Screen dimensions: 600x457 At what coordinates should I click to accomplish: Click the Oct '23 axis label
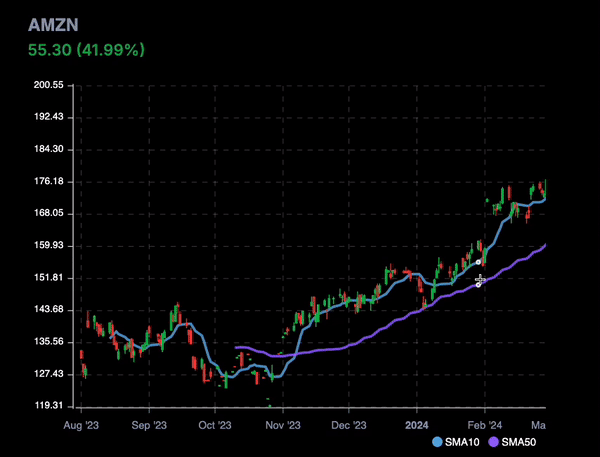pos(215,425)
